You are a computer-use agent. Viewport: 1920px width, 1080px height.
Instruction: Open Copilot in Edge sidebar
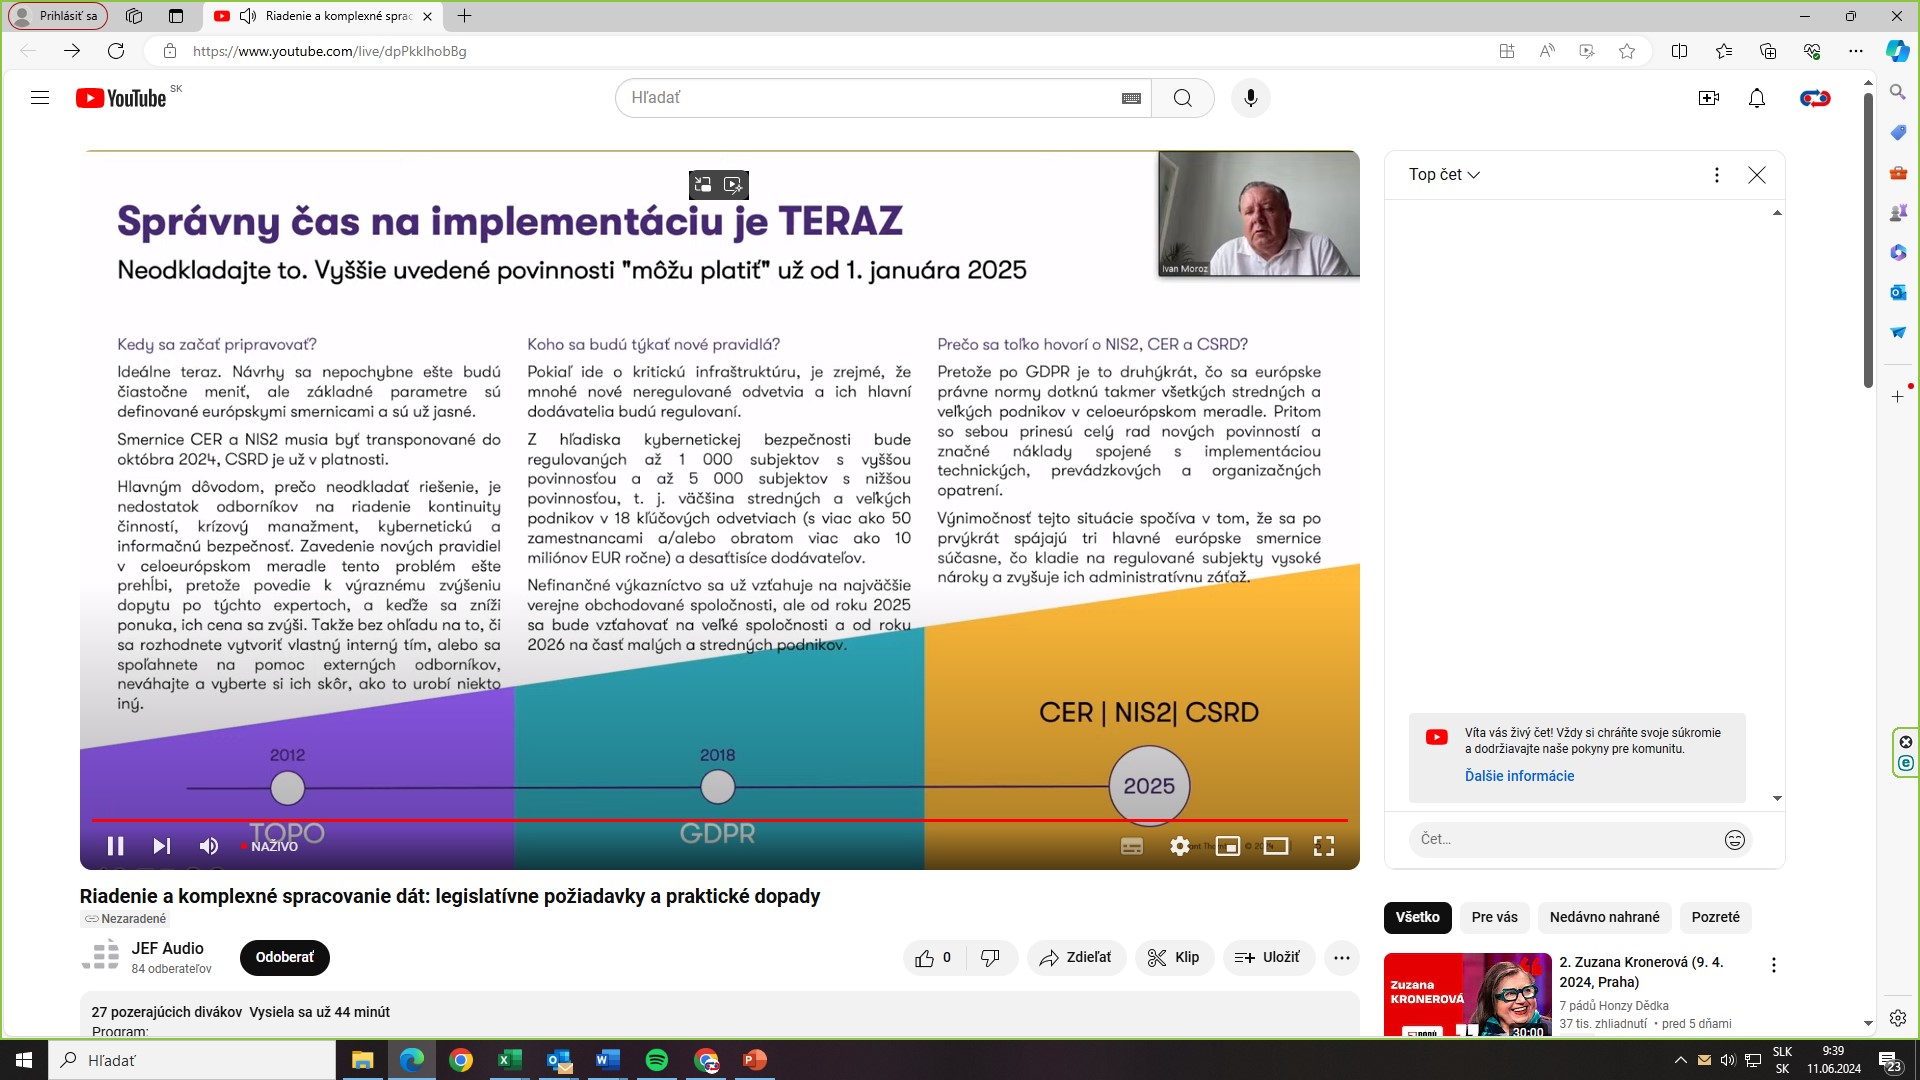1897,51
